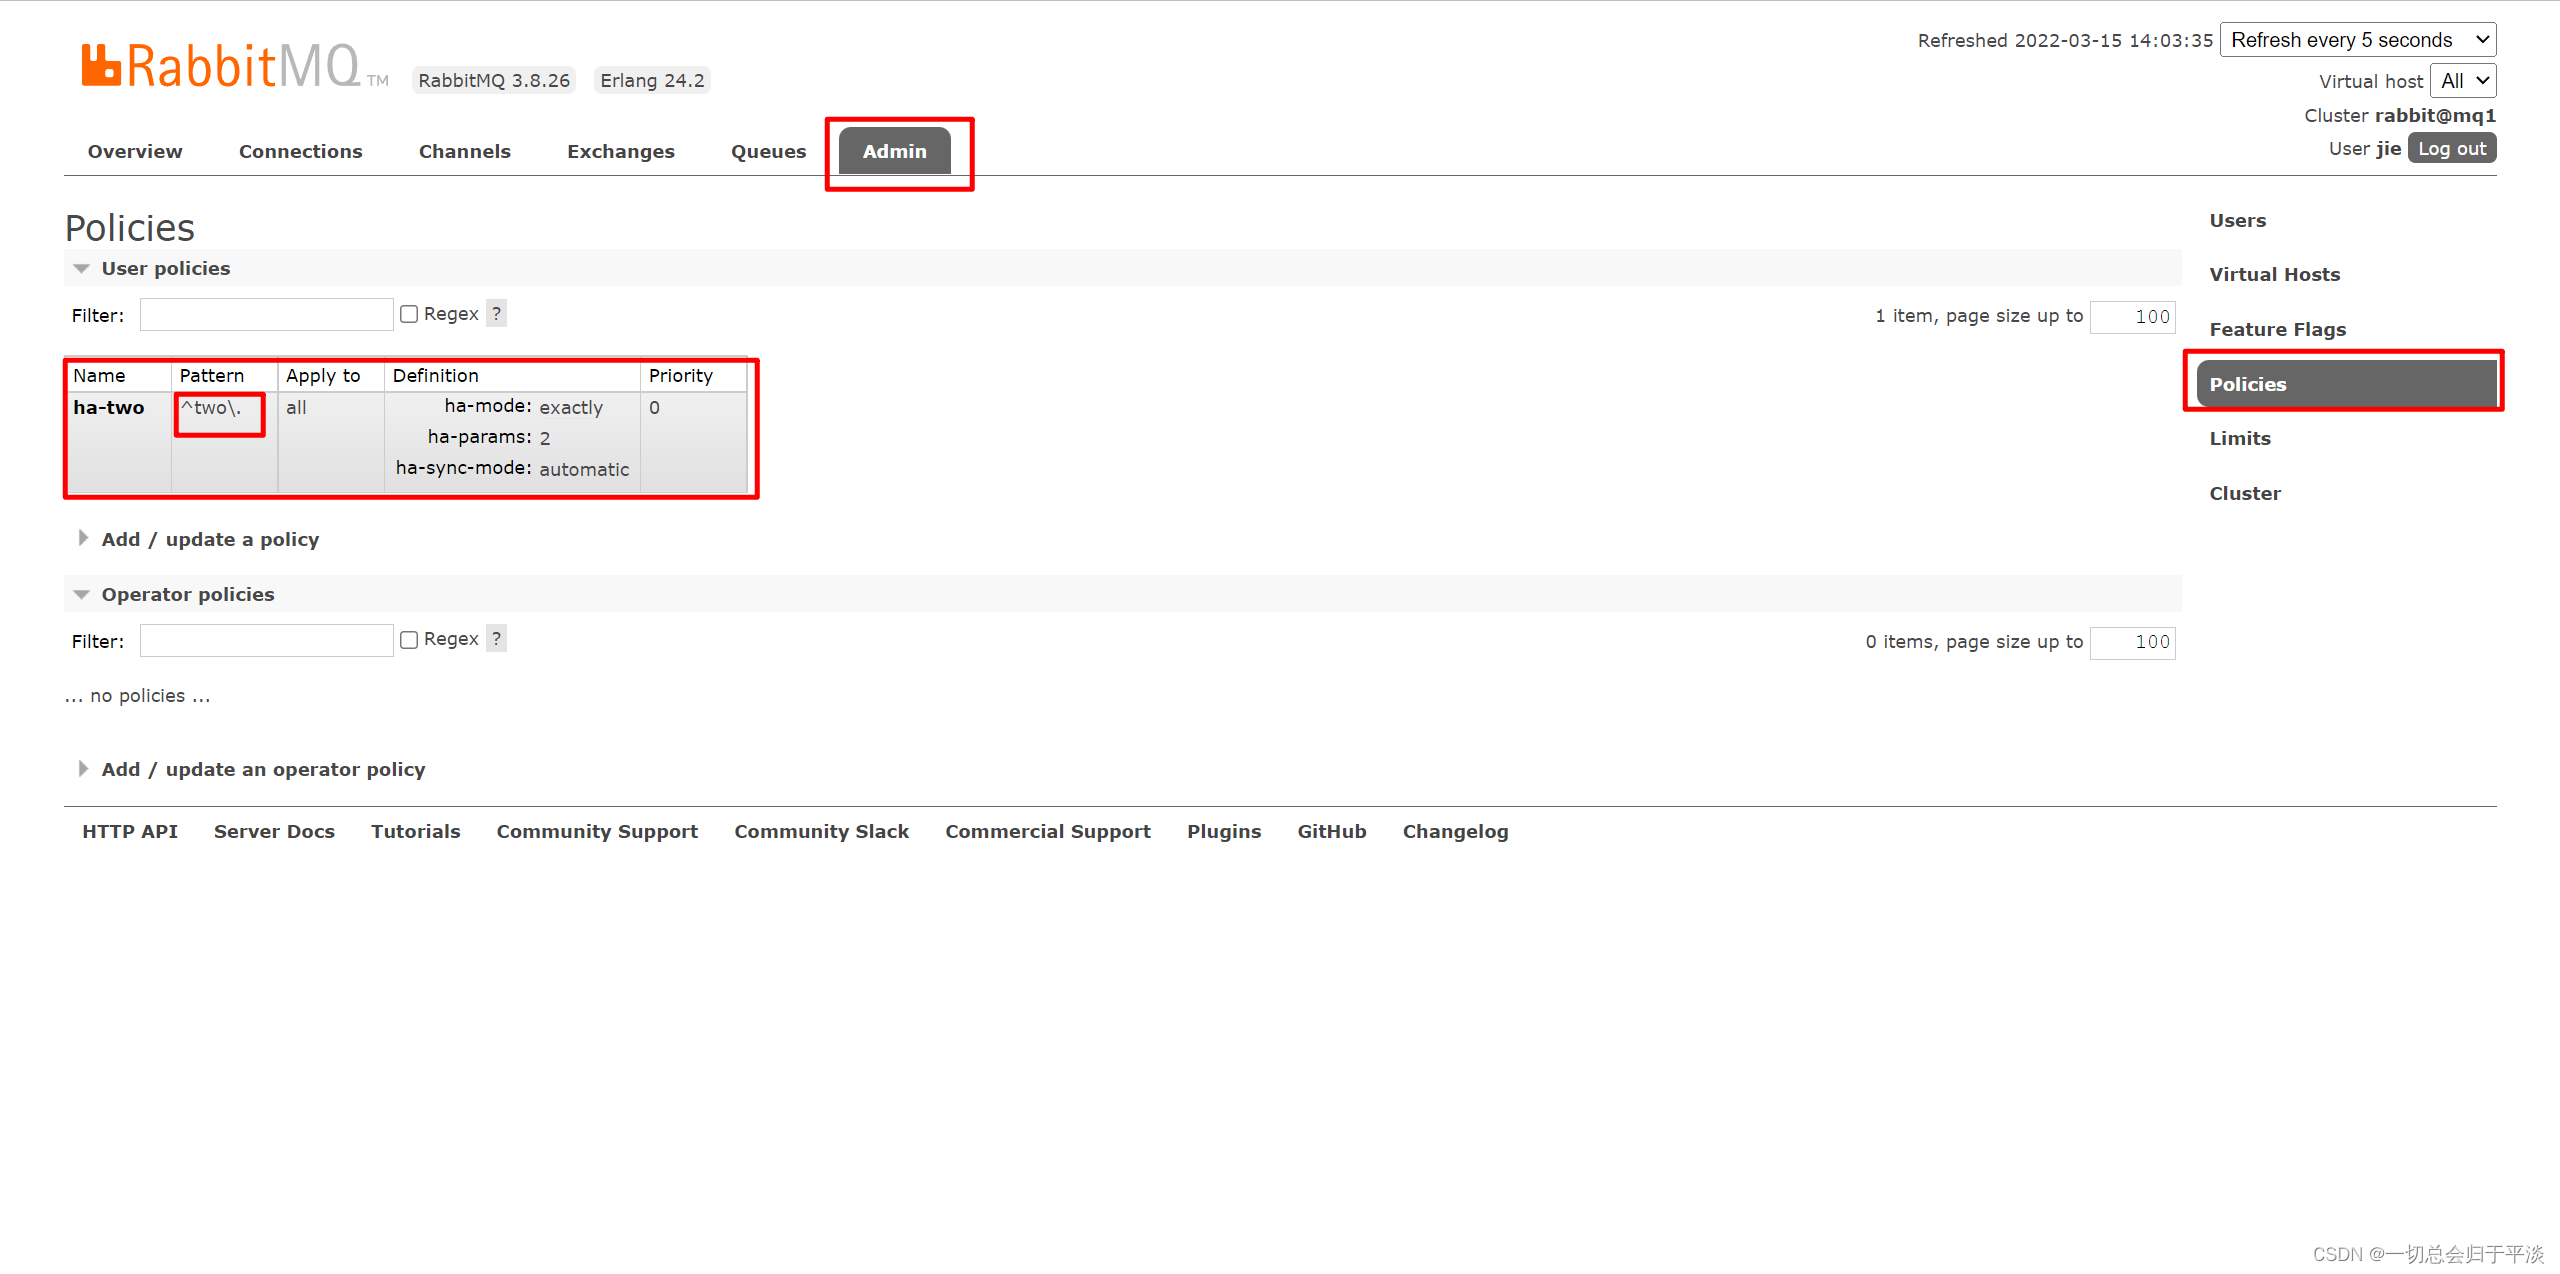The image size is (2560, 1274).
Task: Click the user policies filter field
Action: click(266, 315)
